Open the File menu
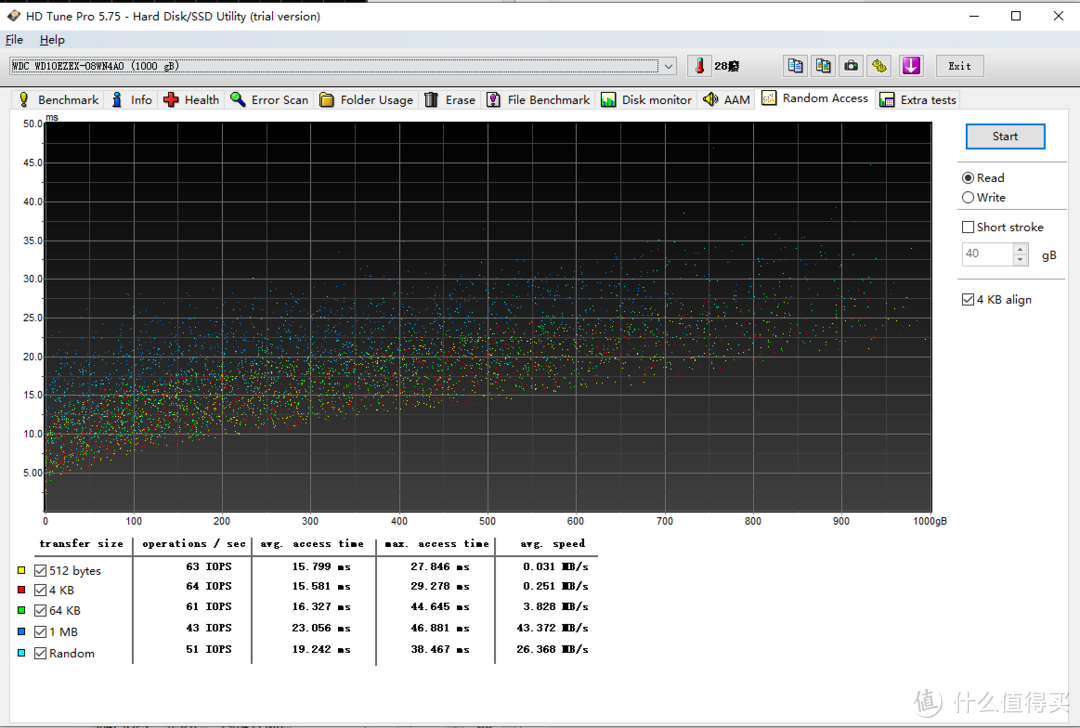The width and height of the screenshot is (1080, 728). (x=14, y=40)
